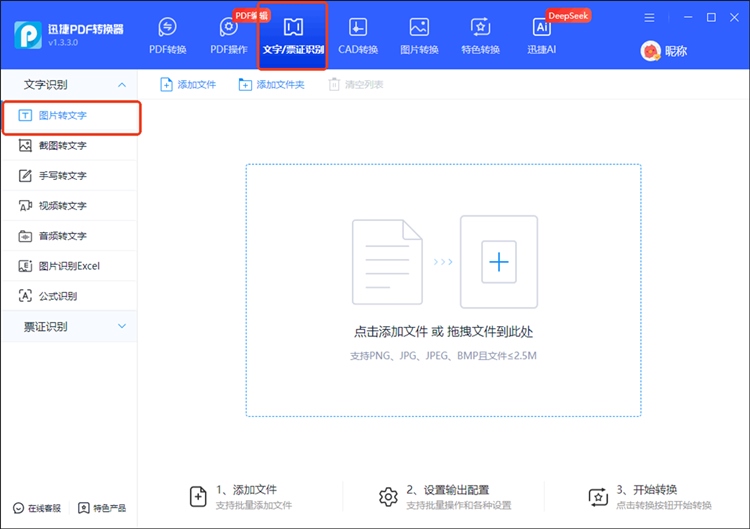This screenshot has width=750, height=529.
Task: Click the 点击添加文件 或 拖拽文件到此处 text
Action: click(443, 331)
